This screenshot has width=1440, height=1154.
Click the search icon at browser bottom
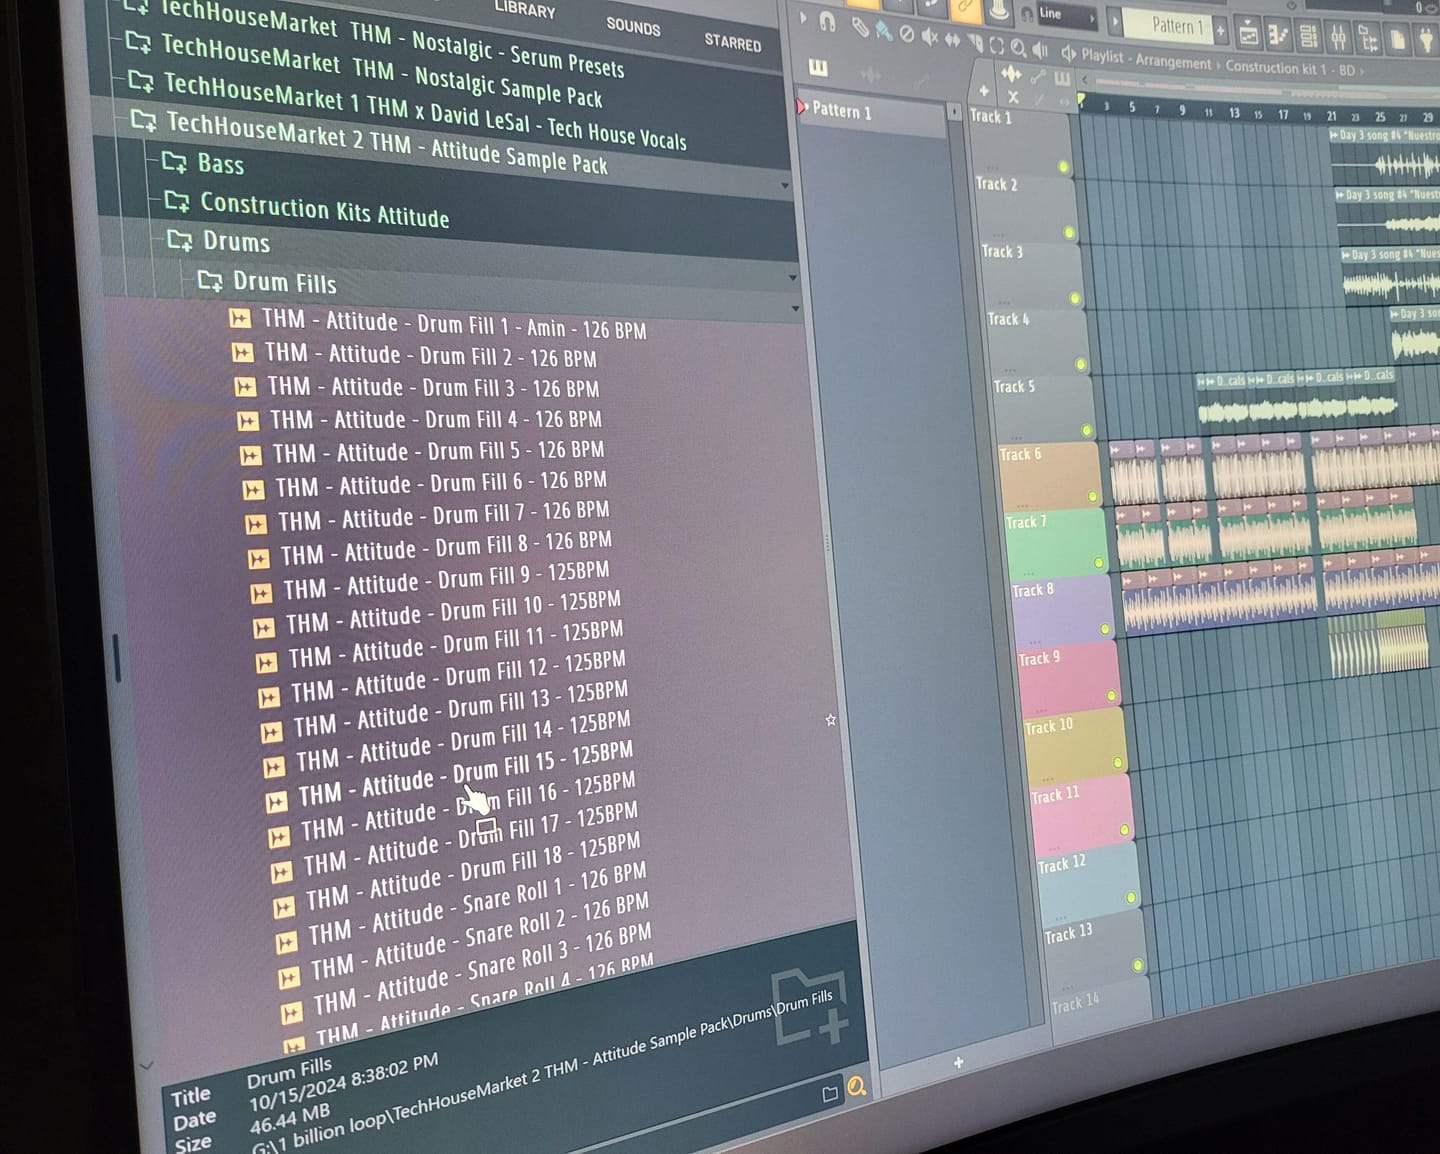(x=858, y=1087)
